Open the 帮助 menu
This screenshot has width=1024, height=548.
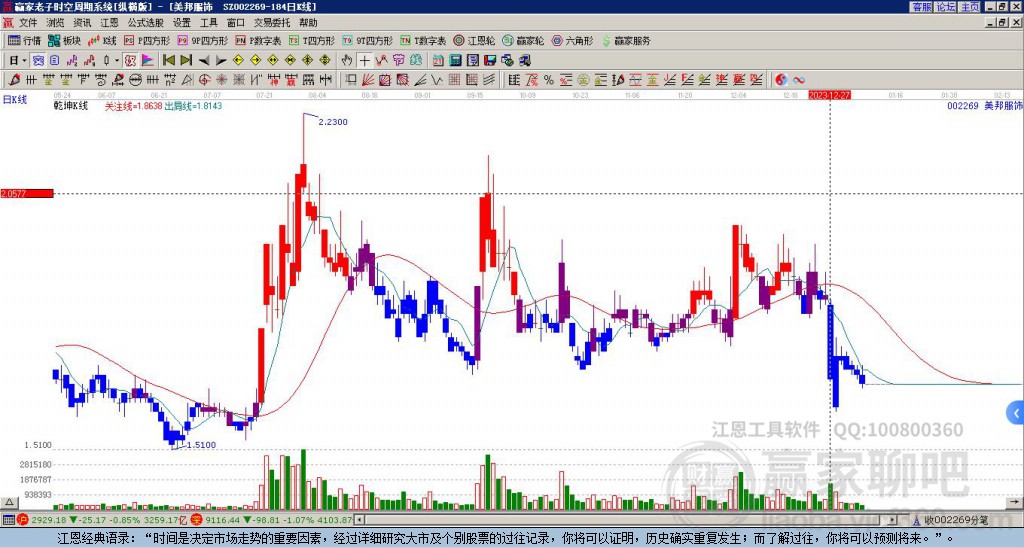(308, 23)
